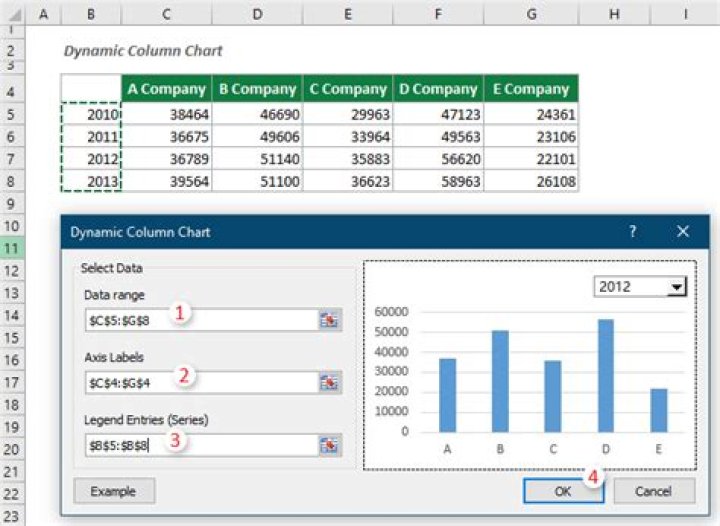Image resolution: width=720 pixels, height=526 pixels.
Task: Click cell with value 36675
Action: 166,136
